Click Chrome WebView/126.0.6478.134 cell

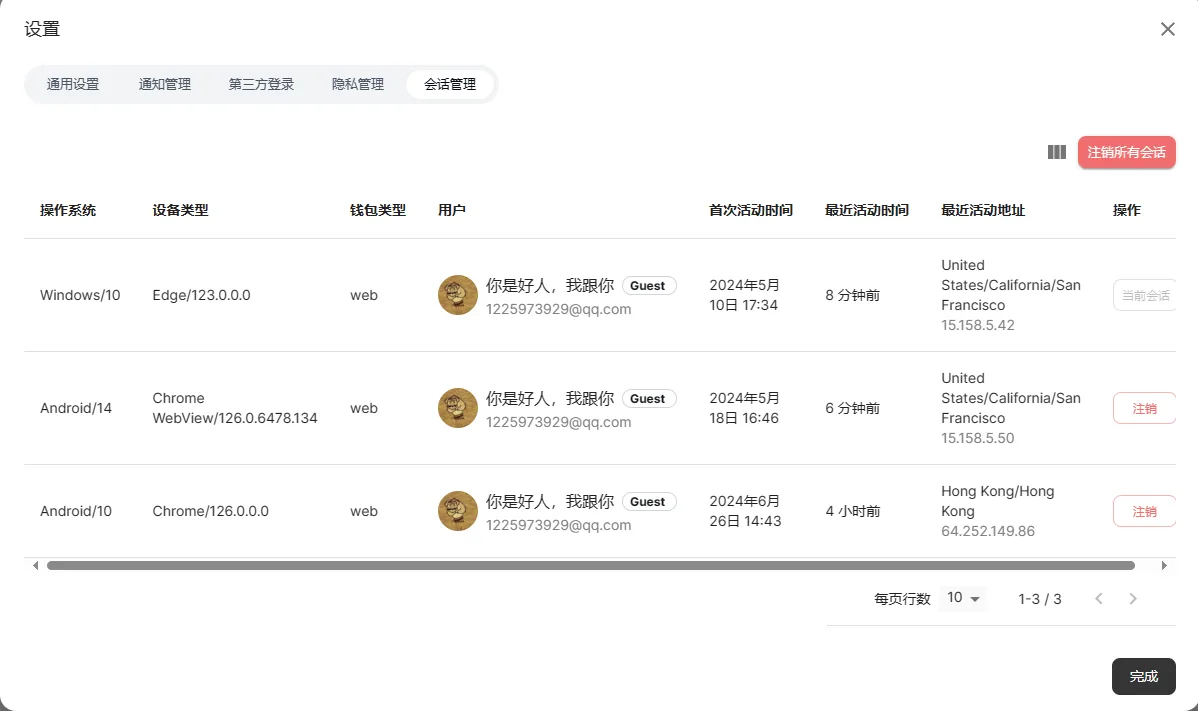pyautogui.click(x=235, y=408)
